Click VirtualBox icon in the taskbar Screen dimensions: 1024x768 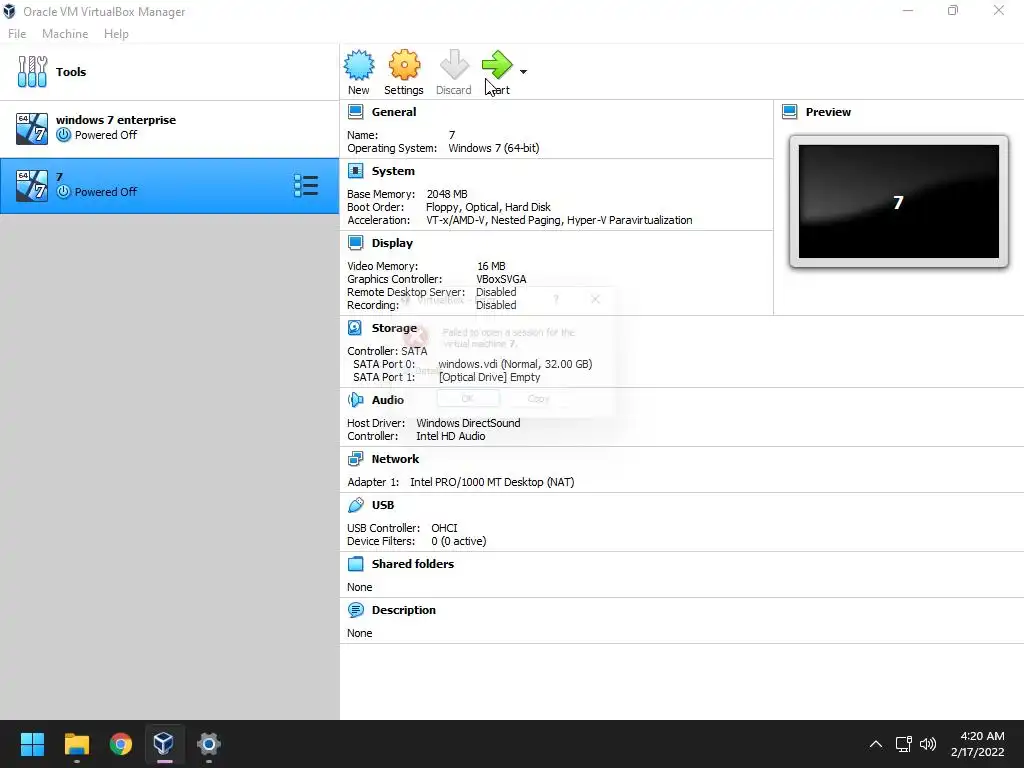coord(164,744)
